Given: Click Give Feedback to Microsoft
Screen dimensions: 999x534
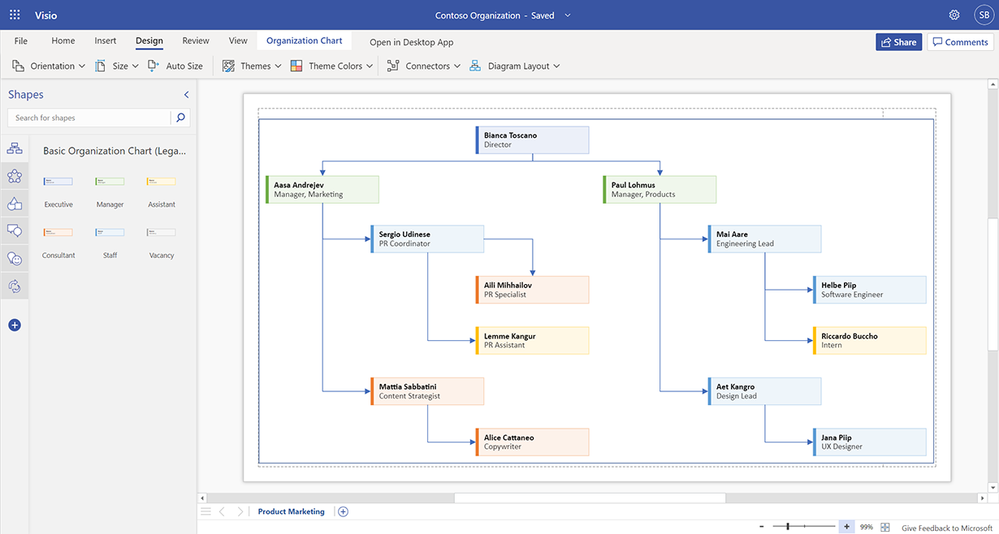Looking at the screenshot, I should coord(948,528).
